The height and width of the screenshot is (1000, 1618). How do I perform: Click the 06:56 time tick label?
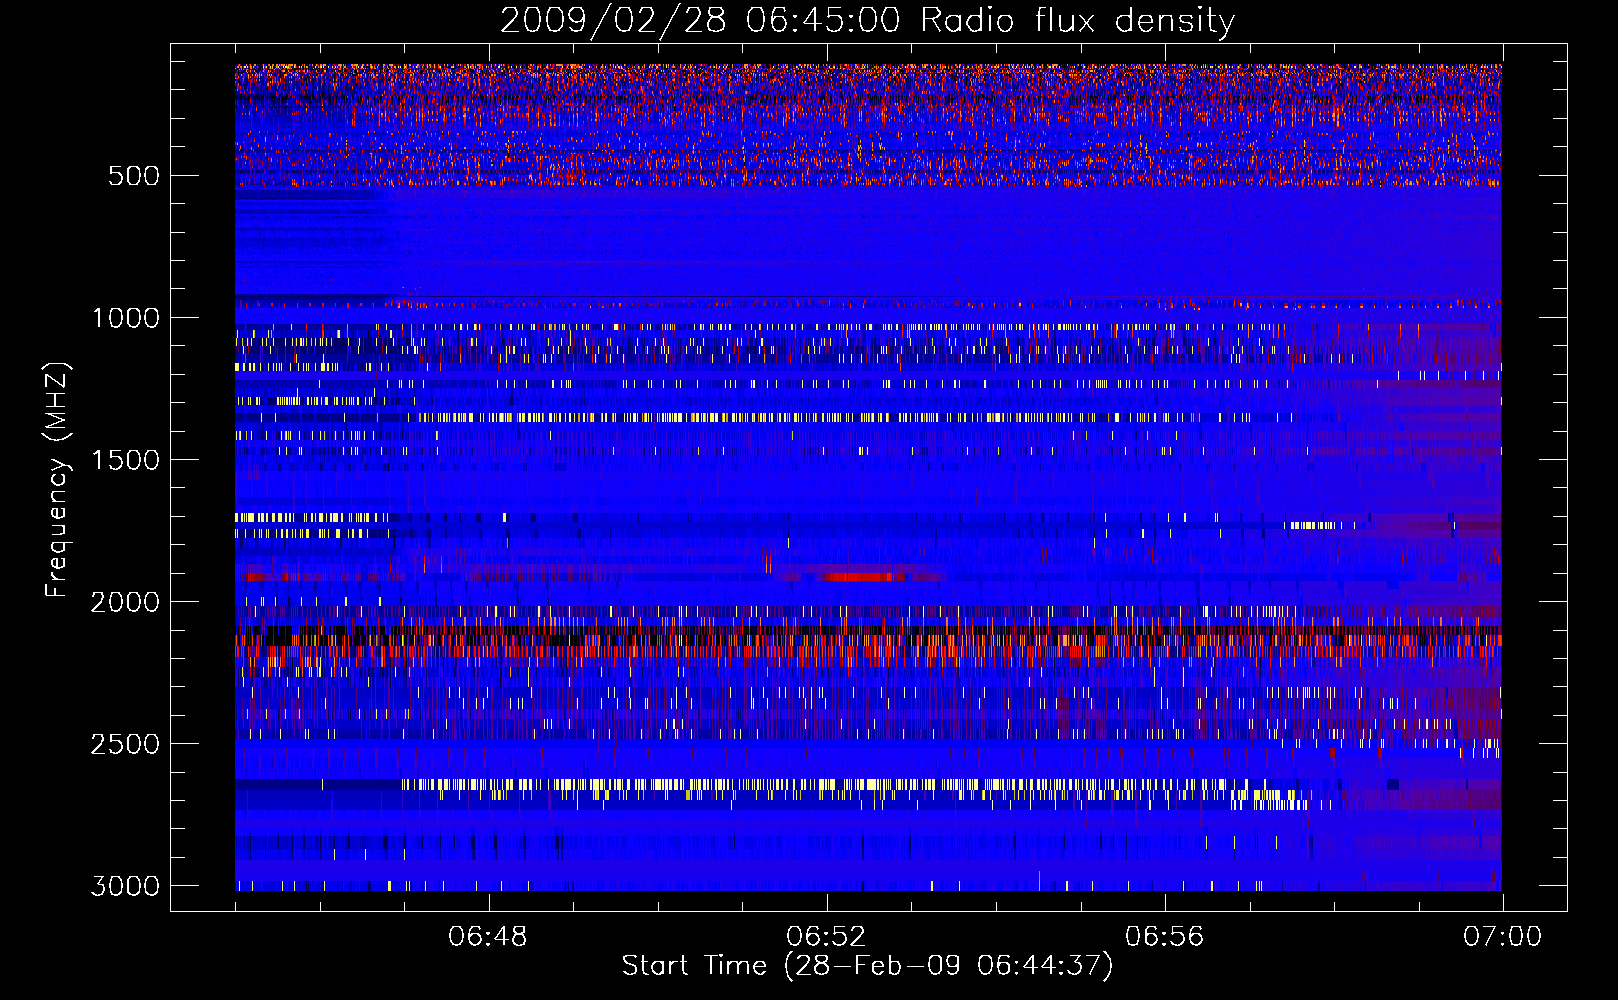[x=1164, y=937]
